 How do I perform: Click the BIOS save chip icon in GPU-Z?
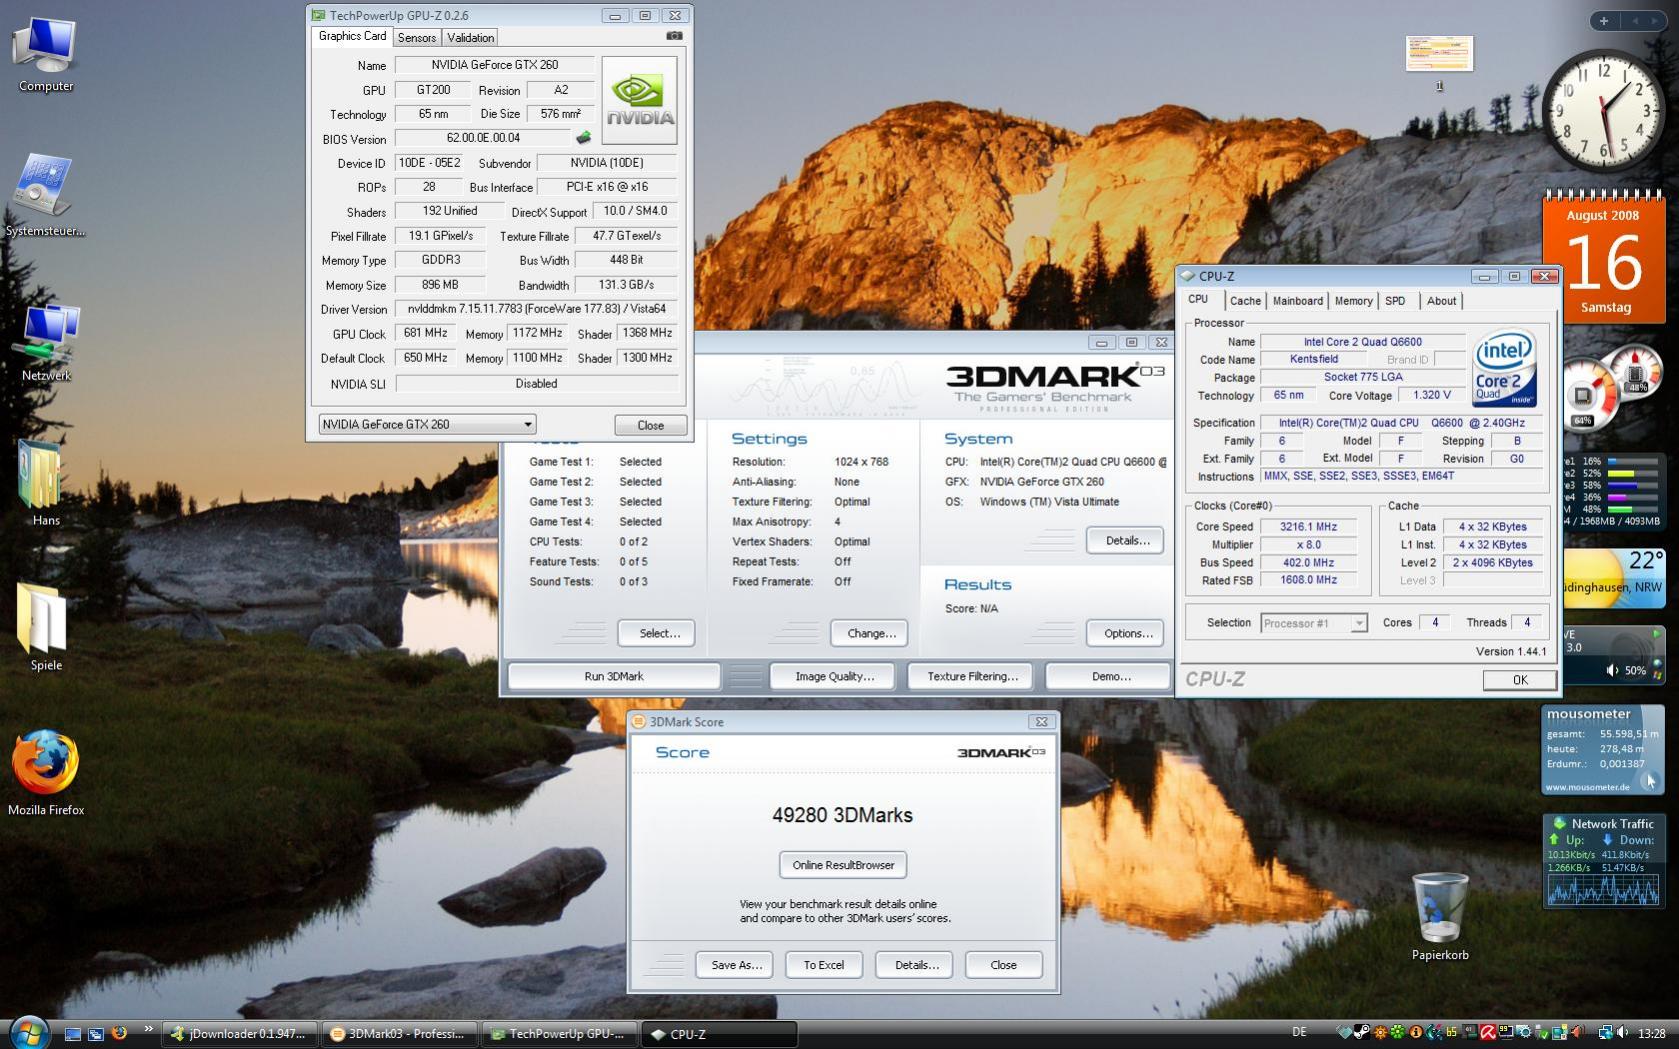[583, 138]
